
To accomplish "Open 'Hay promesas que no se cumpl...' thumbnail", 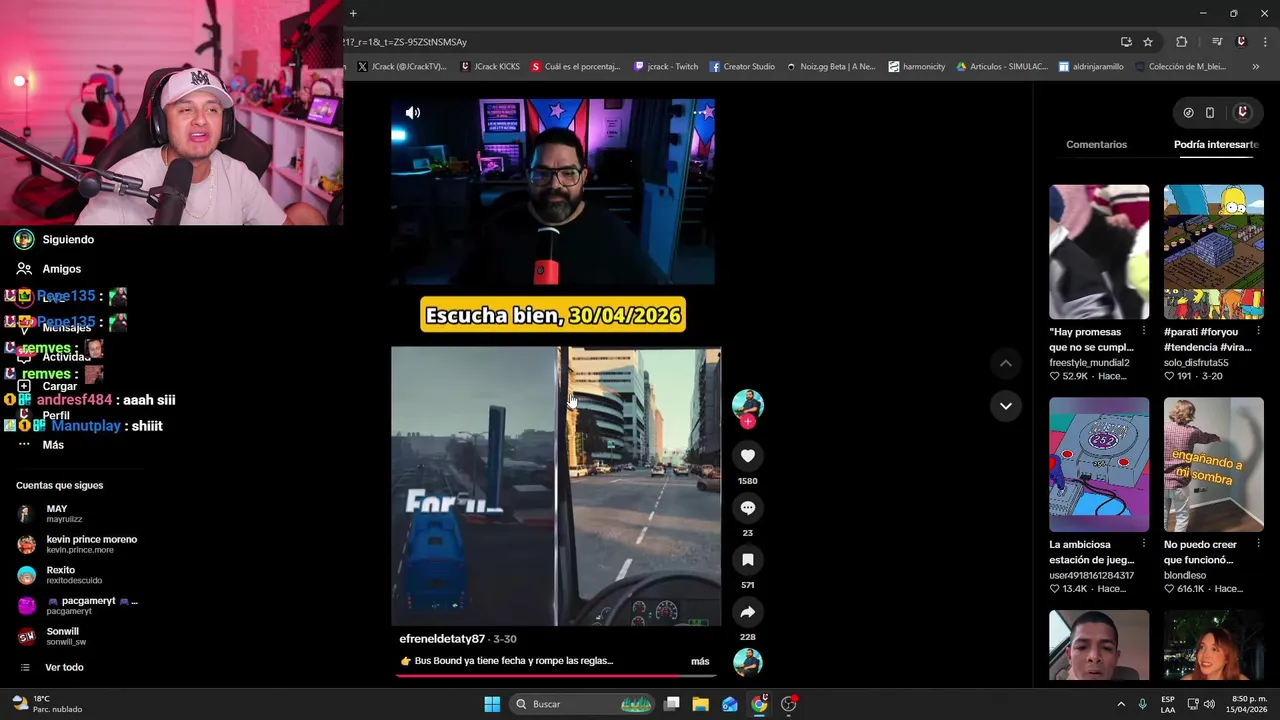I will [1099, 252].
